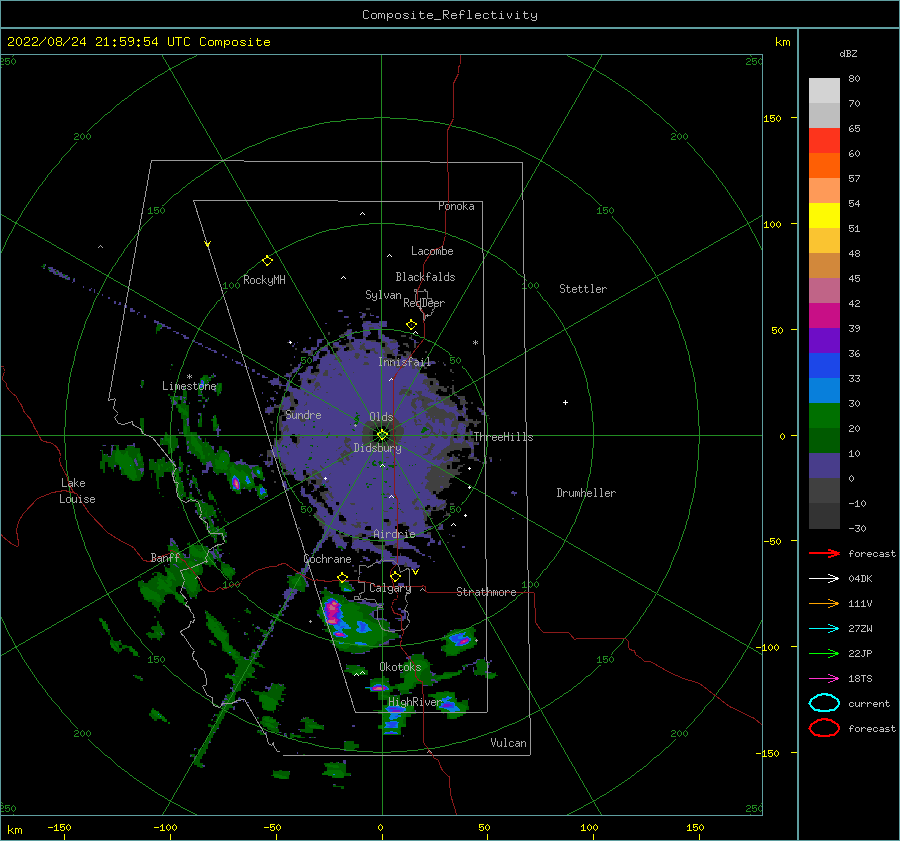Click the Didsbury label

(378, 448)
